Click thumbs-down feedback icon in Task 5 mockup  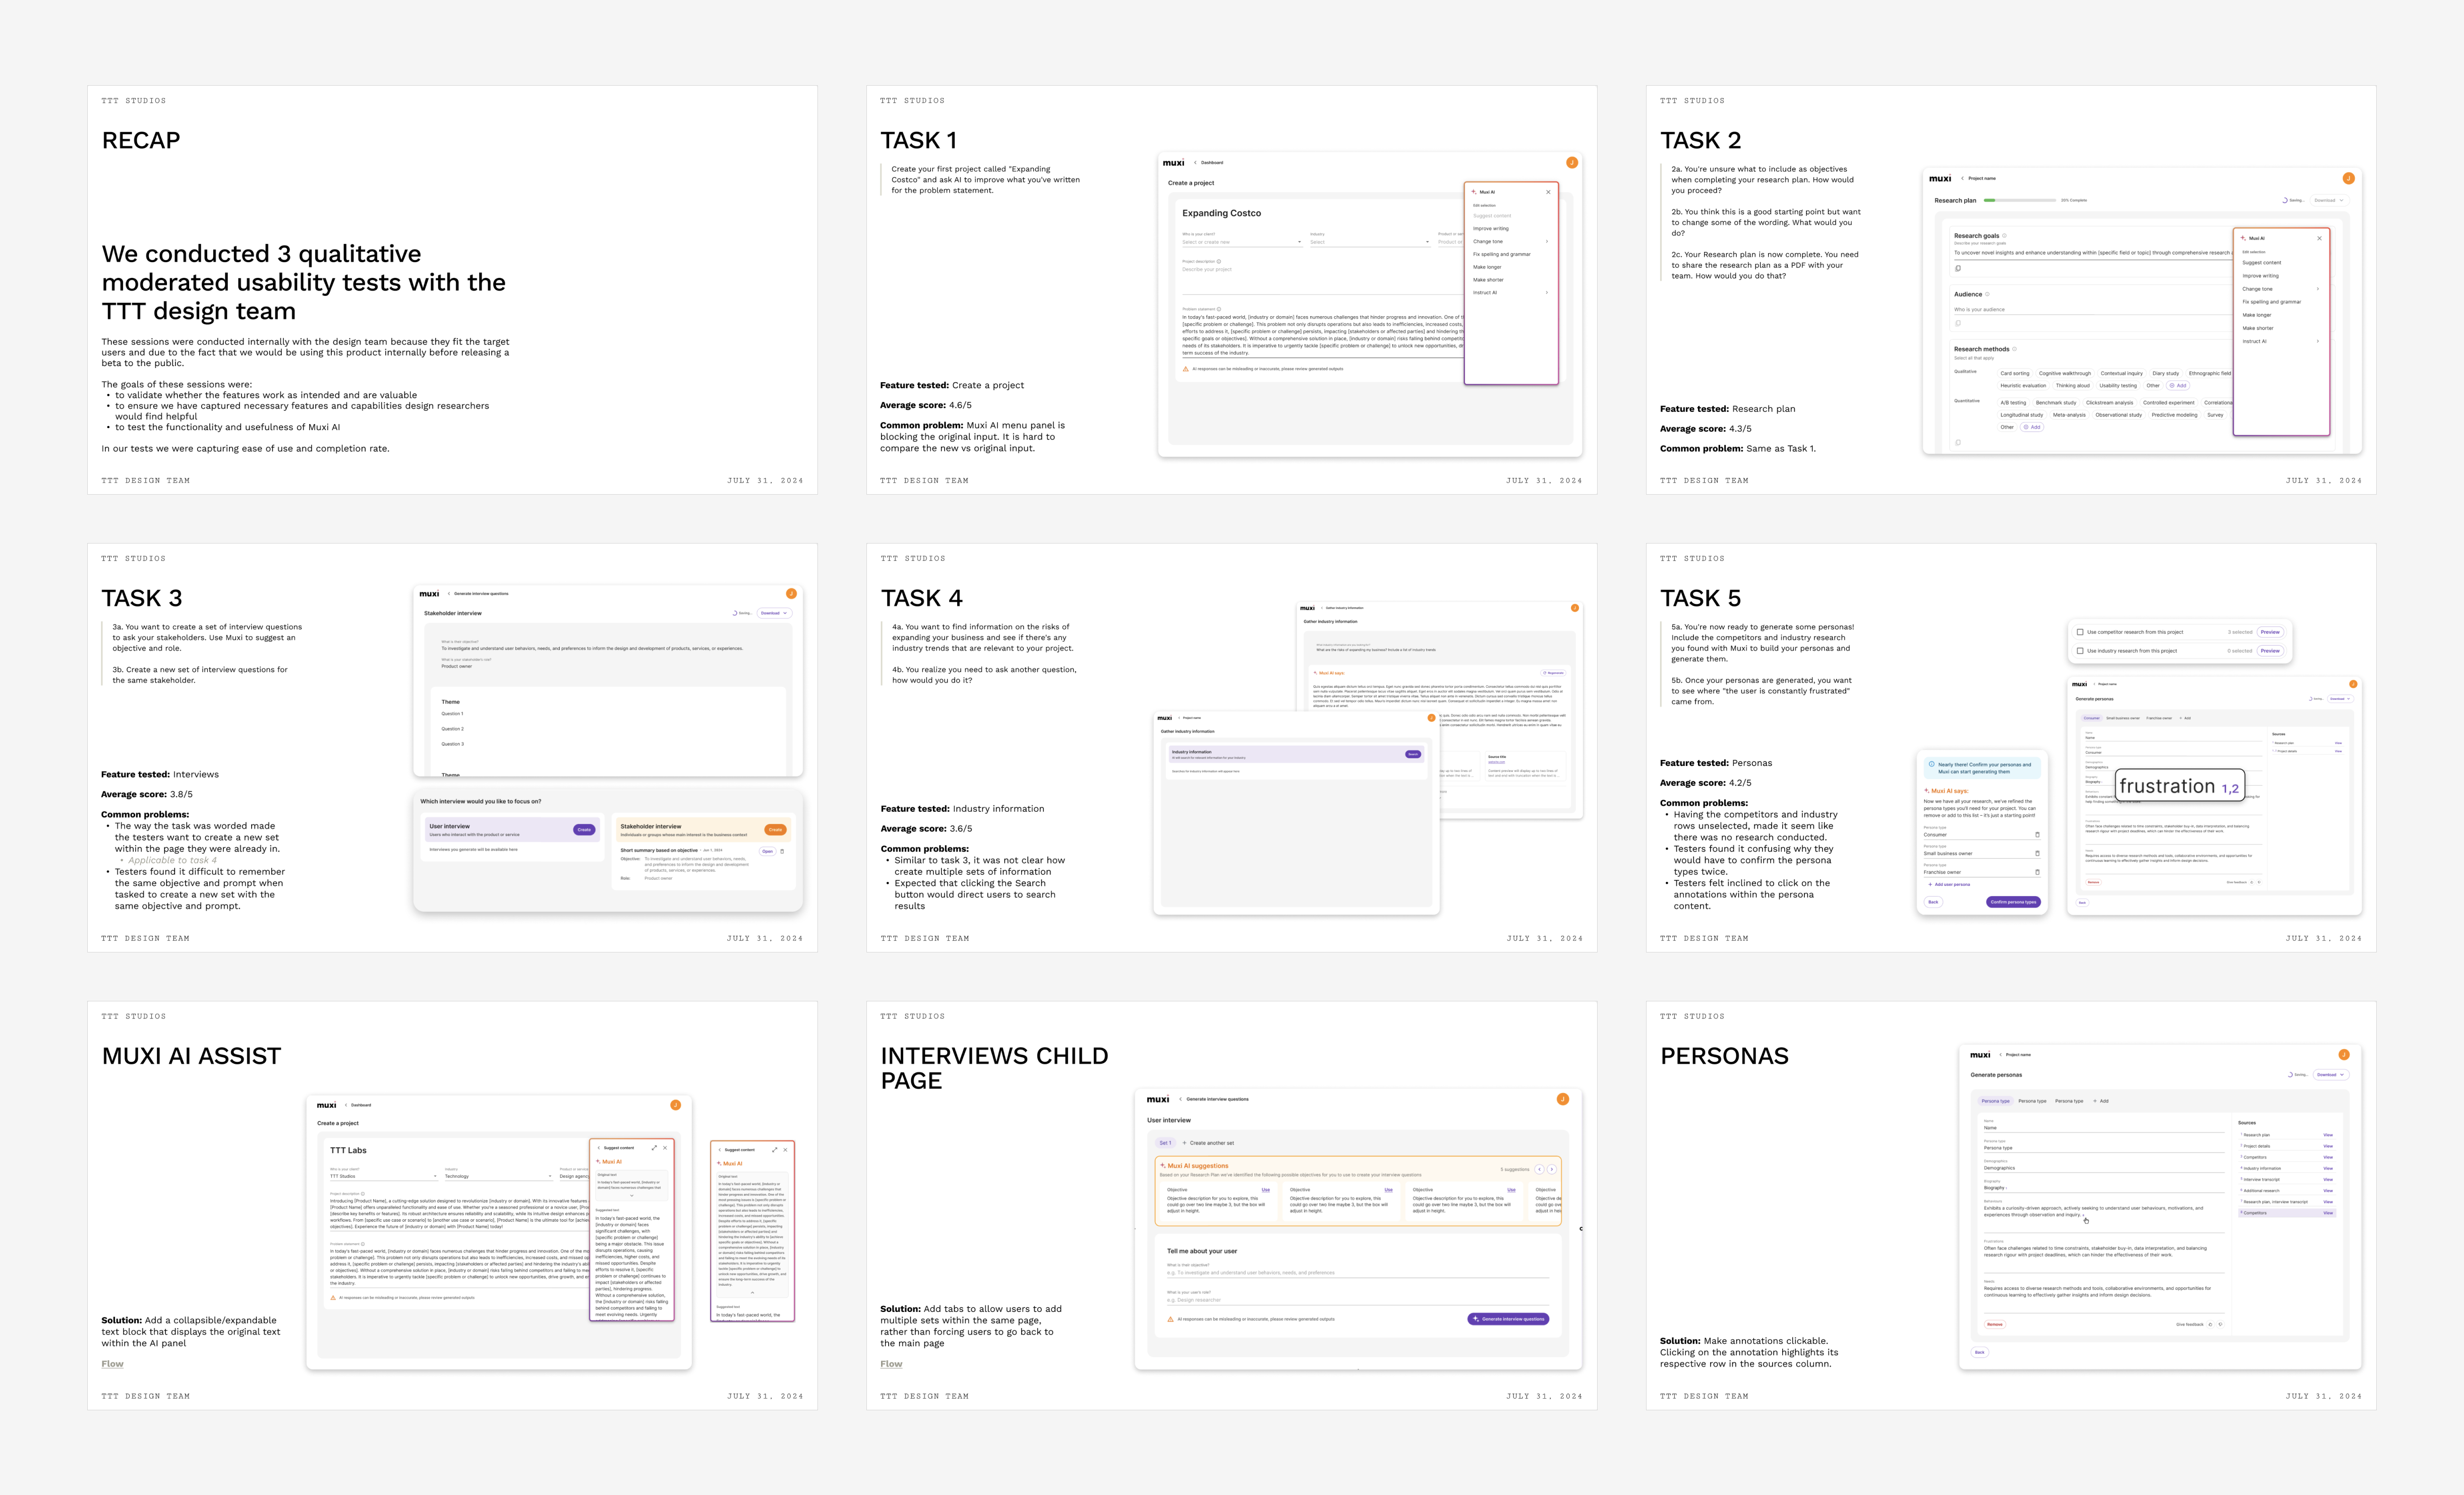coord(2259,882)
